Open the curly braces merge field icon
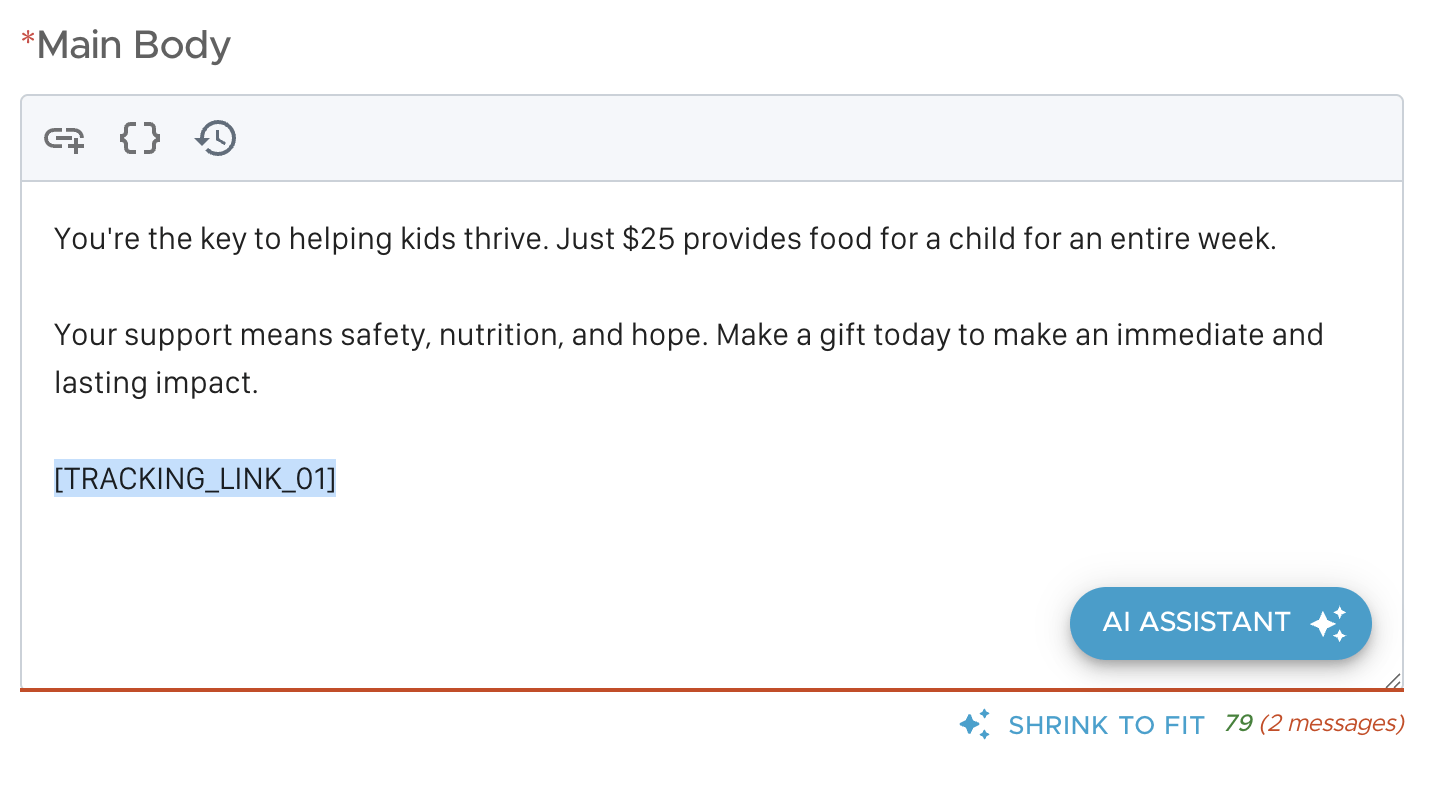Screen dimensions: 1456x800 (140, 138)
